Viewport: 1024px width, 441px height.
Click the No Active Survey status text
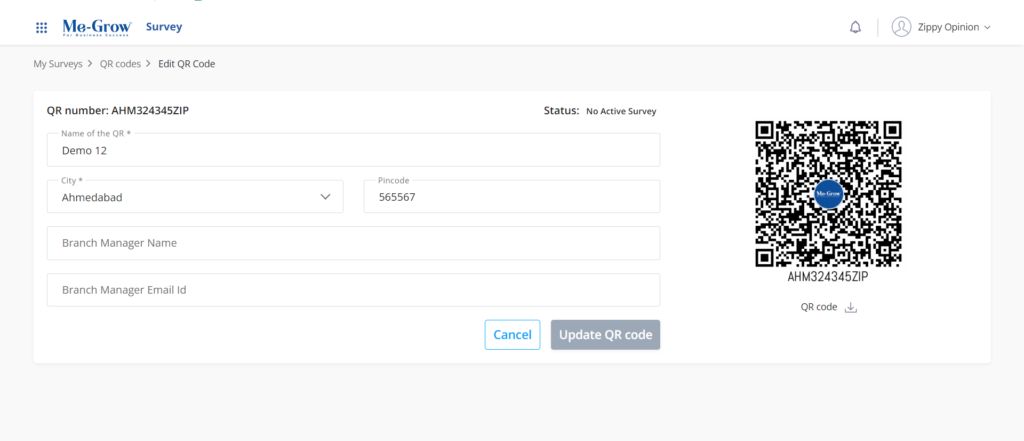(x=621, y=111)
